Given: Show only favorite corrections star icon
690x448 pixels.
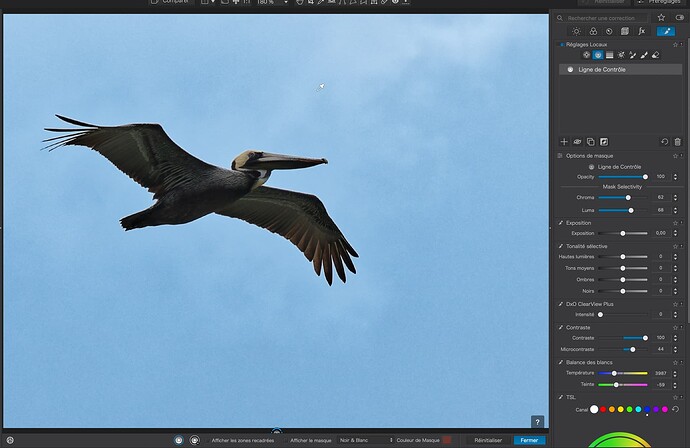Looking at the screenshot, I should [x=661, y=18].
